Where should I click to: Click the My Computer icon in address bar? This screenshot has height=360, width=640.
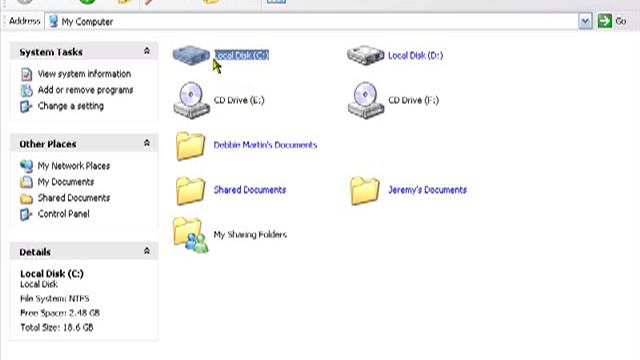(53, 21)
